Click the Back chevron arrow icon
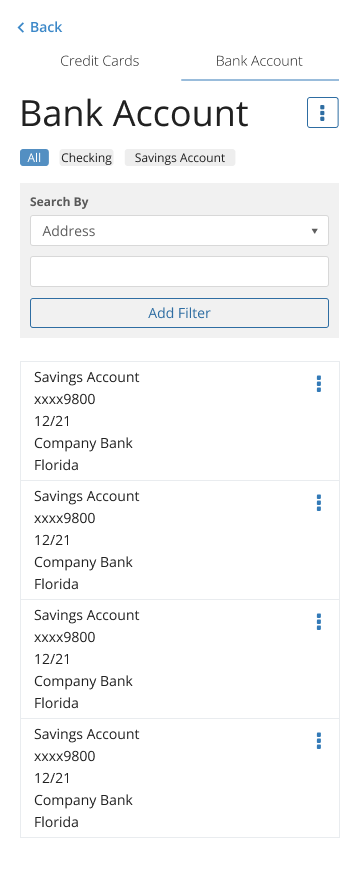The height and width of the screenshot is (873, 360). (21, 27)
